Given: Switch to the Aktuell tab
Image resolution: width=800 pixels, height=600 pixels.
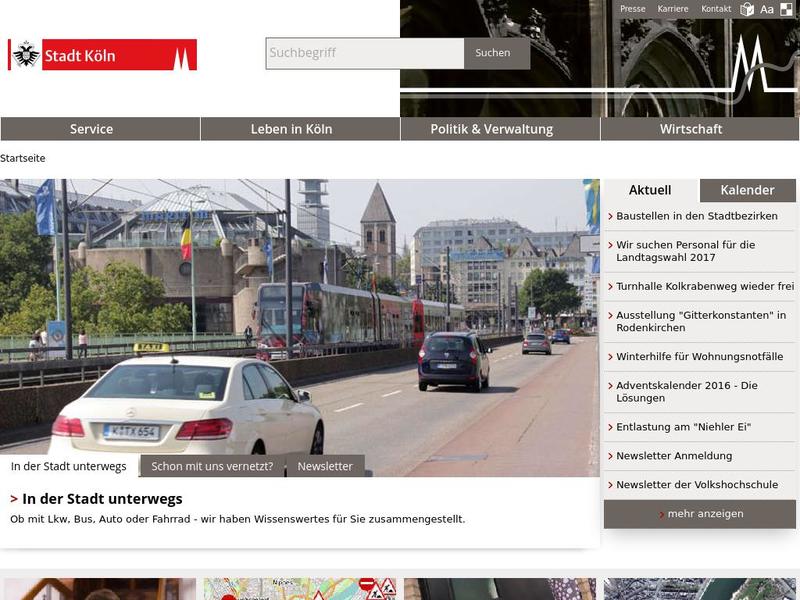Looking at the screenshot, I should 652,190.
